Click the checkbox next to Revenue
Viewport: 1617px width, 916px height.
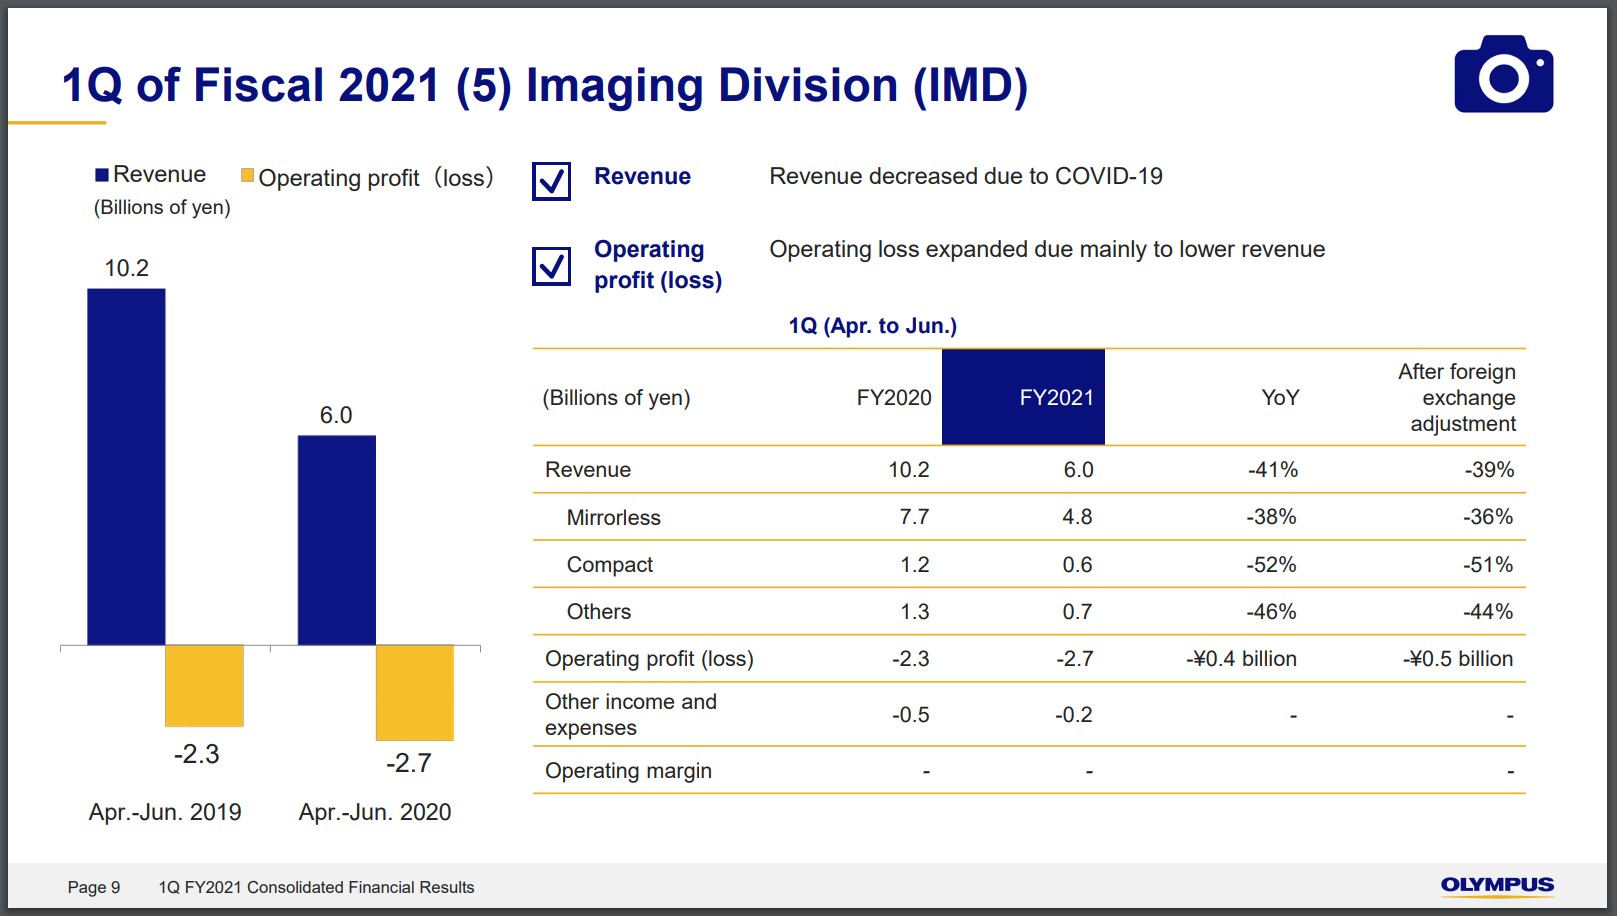click(x=551, y=181)
